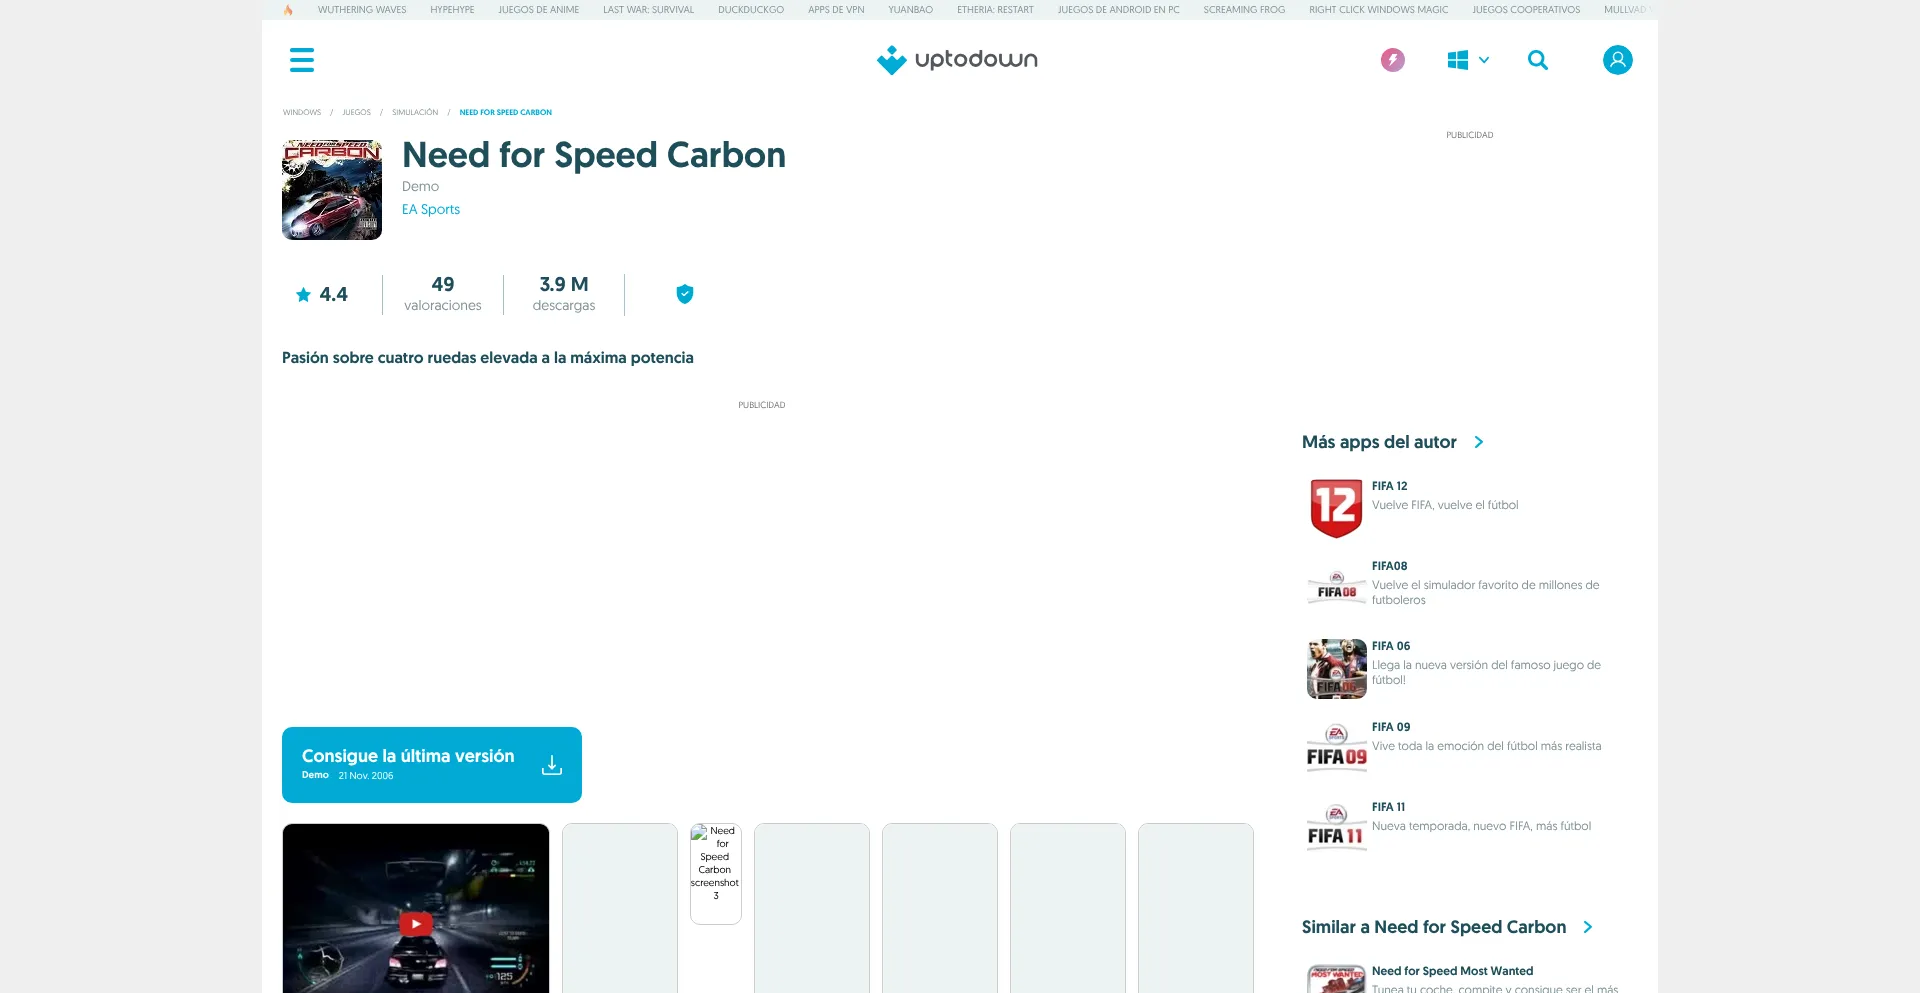Open Yuanbao trending link

click(x=910, y=10)
